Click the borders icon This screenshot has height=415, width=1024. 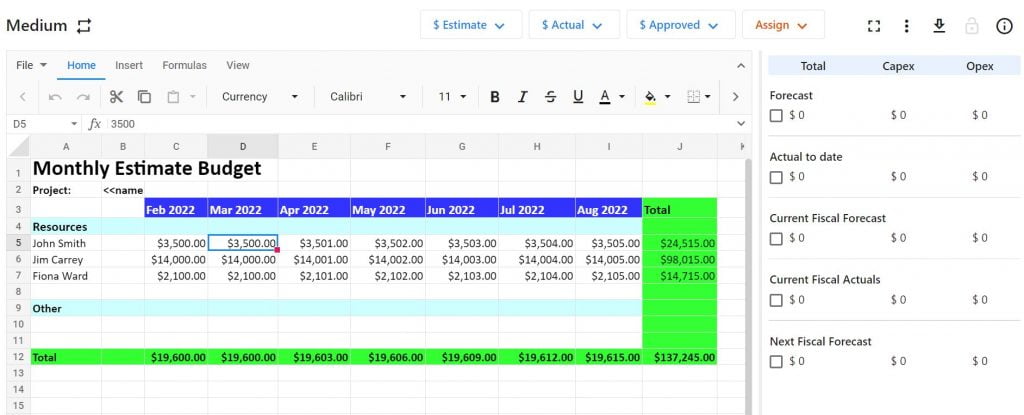(694, 97)
